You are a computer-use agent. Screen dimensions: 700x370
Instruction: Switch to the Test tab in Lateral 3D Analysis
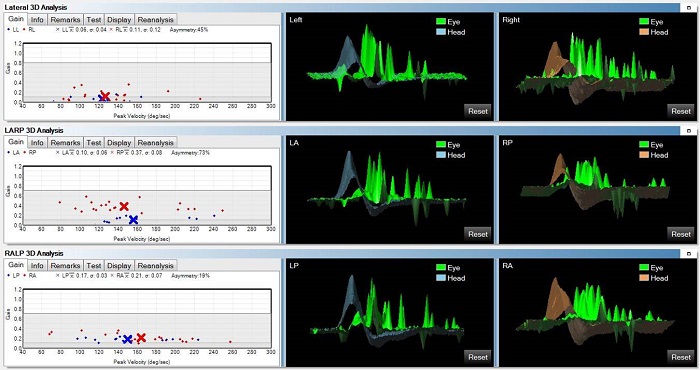pos(94,20)
